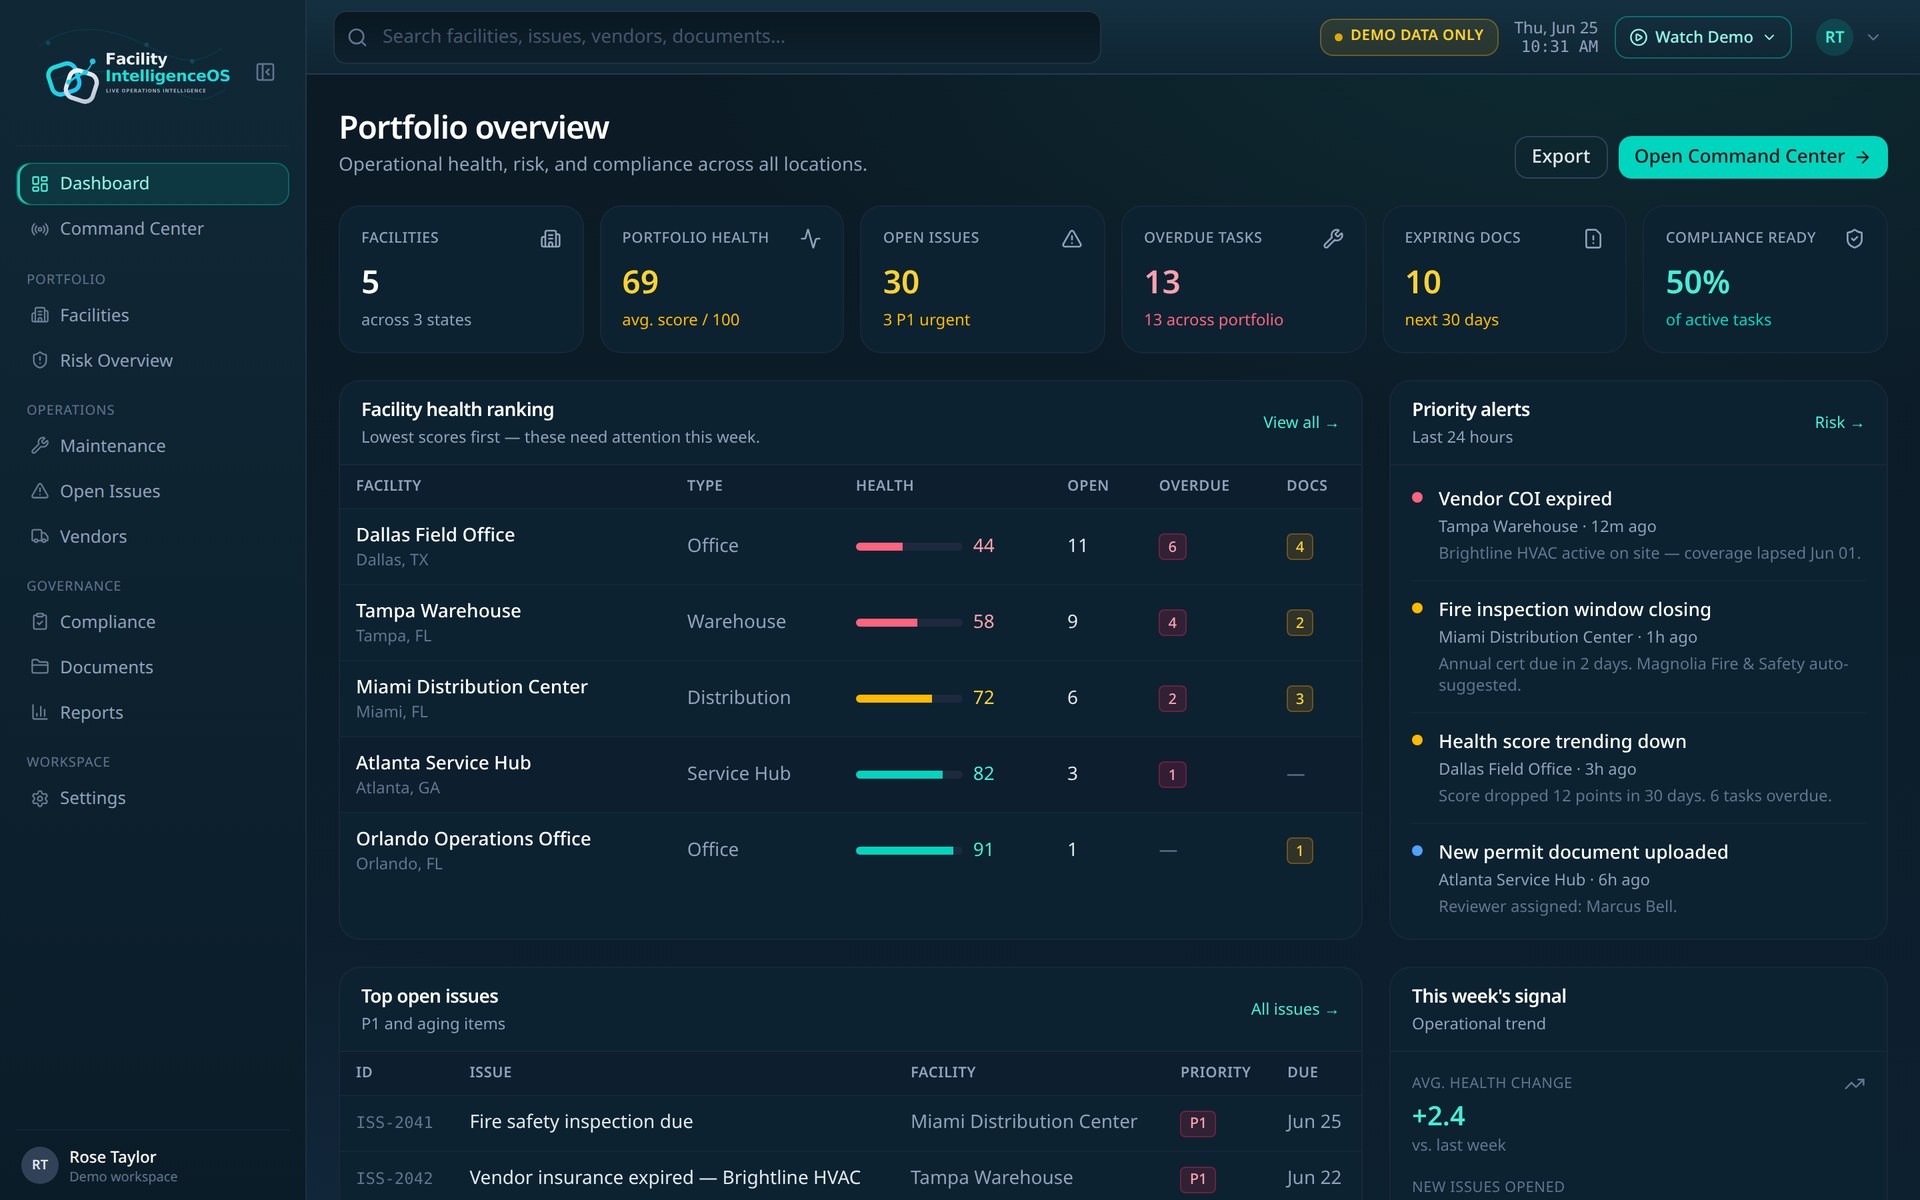Open the Reports page

153,712
